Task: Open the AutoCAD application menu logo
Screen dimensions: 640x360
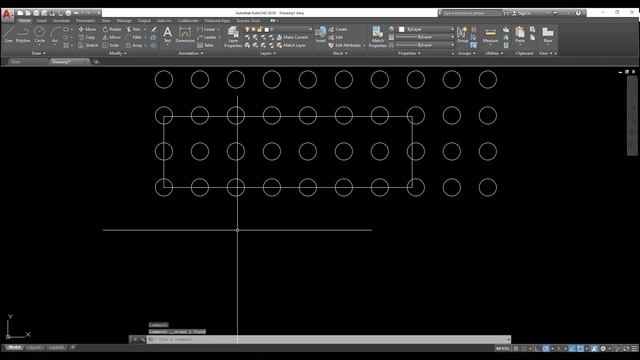Action: tap(7, 15)
